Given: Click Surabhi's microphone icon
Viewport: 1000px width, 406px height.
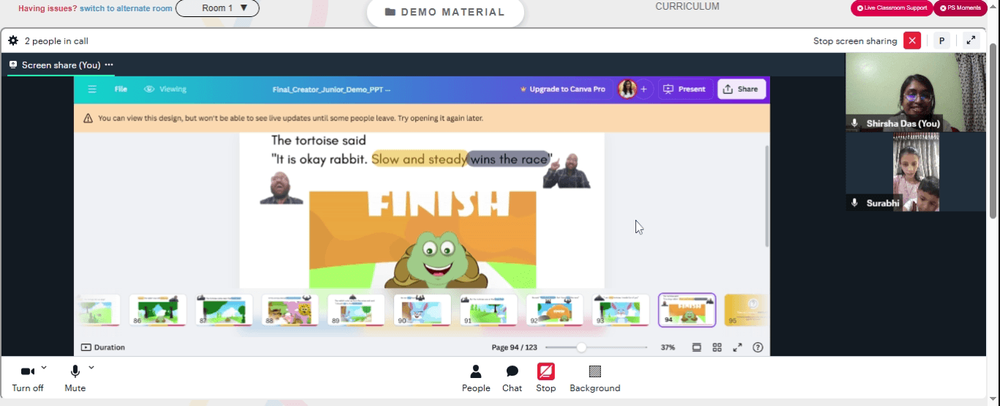Looking at the screenshot, I should (855, 203).
